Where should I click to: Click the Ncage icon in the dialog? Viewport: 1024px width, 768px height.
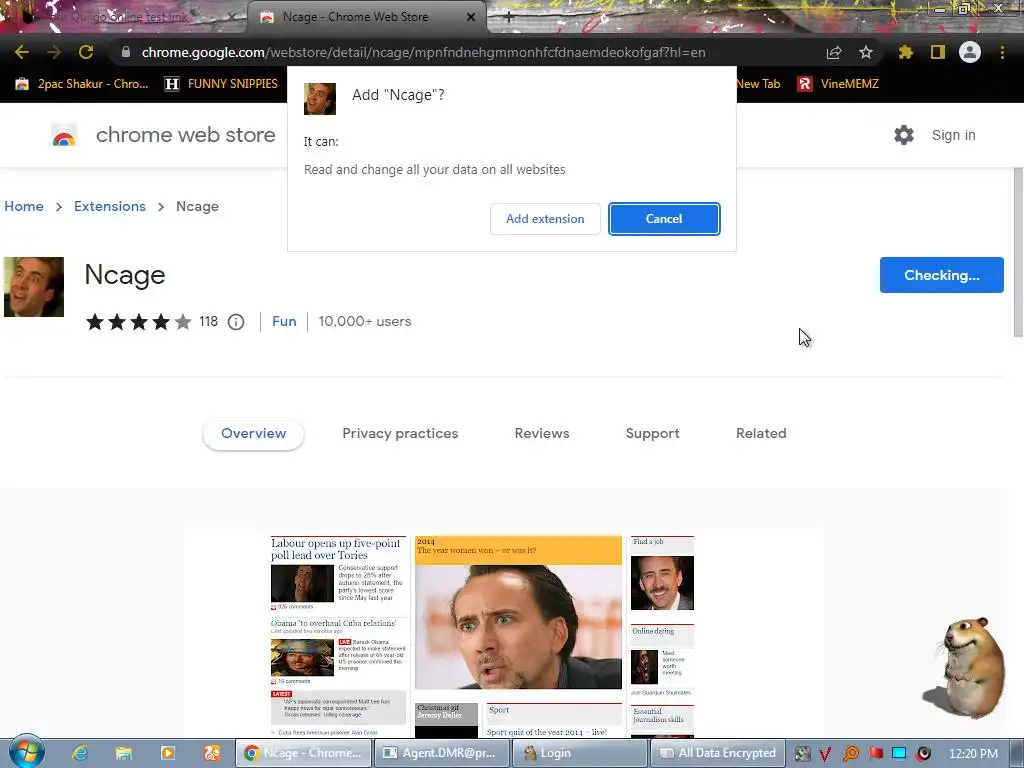tap(320, 99)
